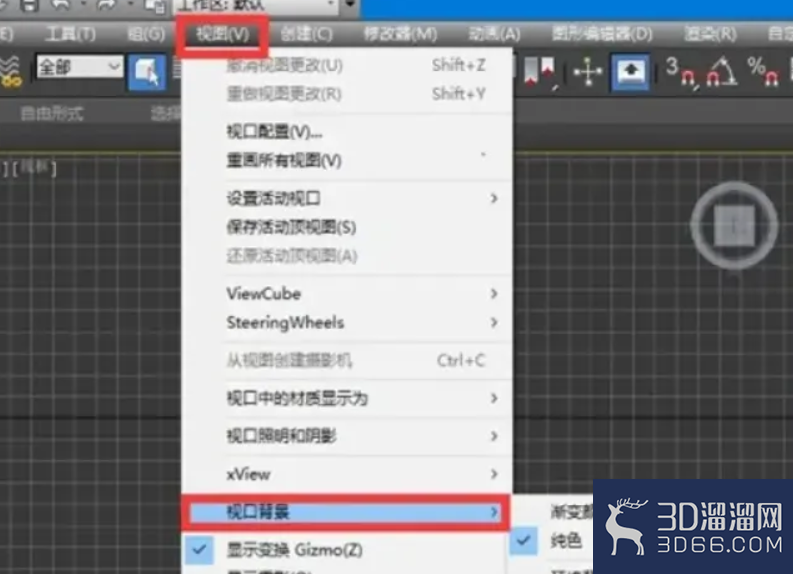This screenshot has height=574, width=793.
Task: Click the dimmed 从视图创建摄影机 entry
Action: pos(347,361)
